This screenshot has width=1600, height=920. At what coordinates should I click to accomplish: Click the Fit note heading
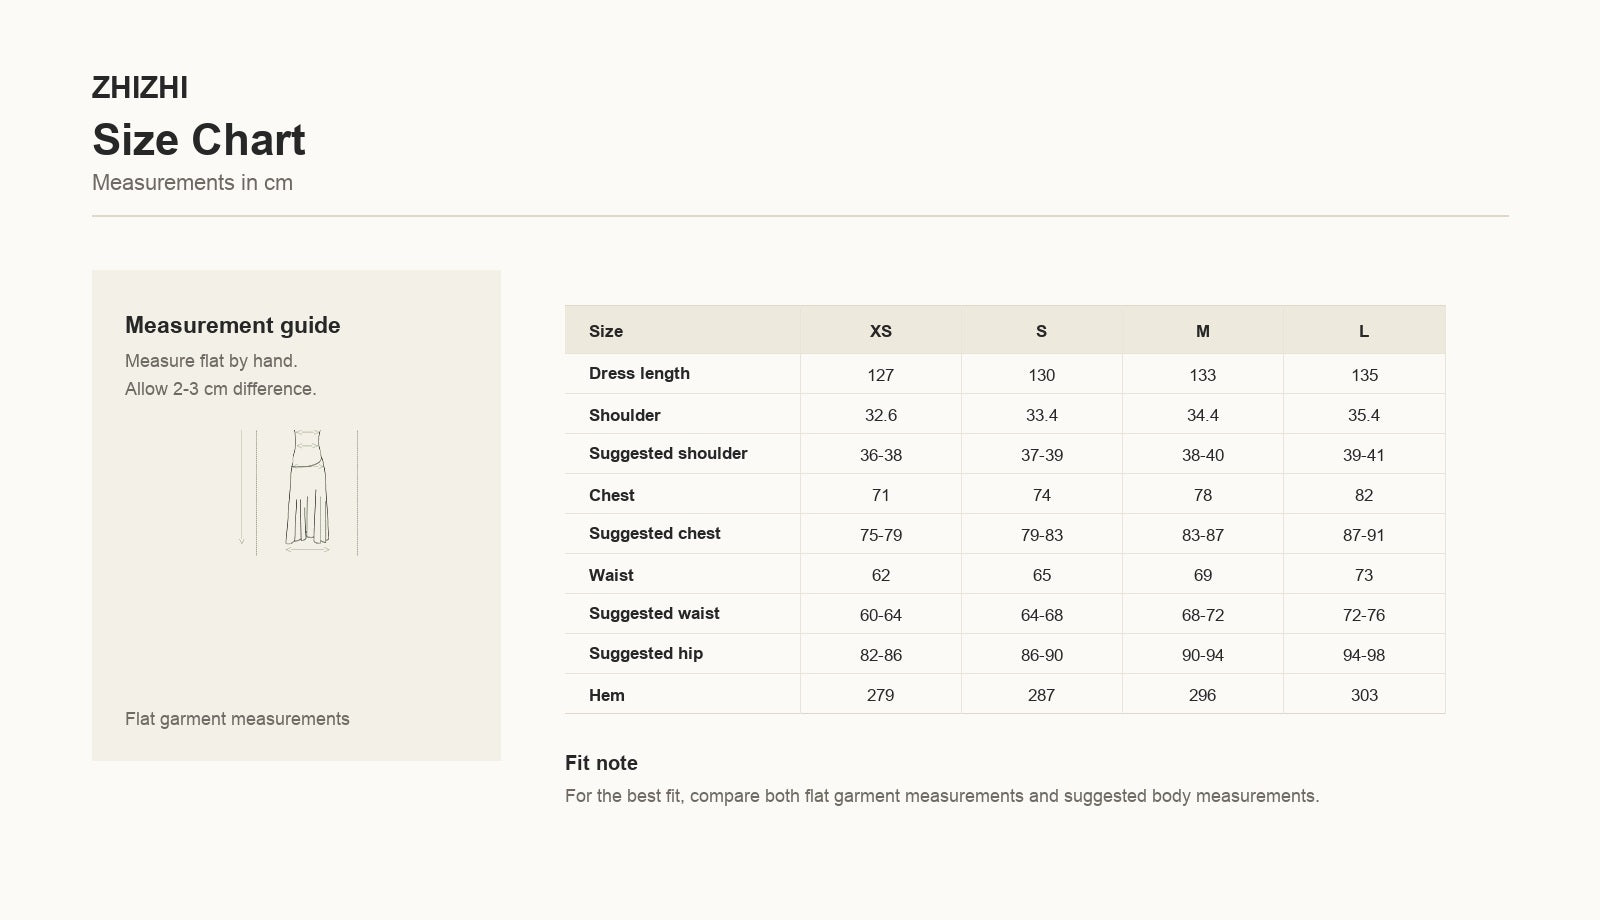(601, 763)
